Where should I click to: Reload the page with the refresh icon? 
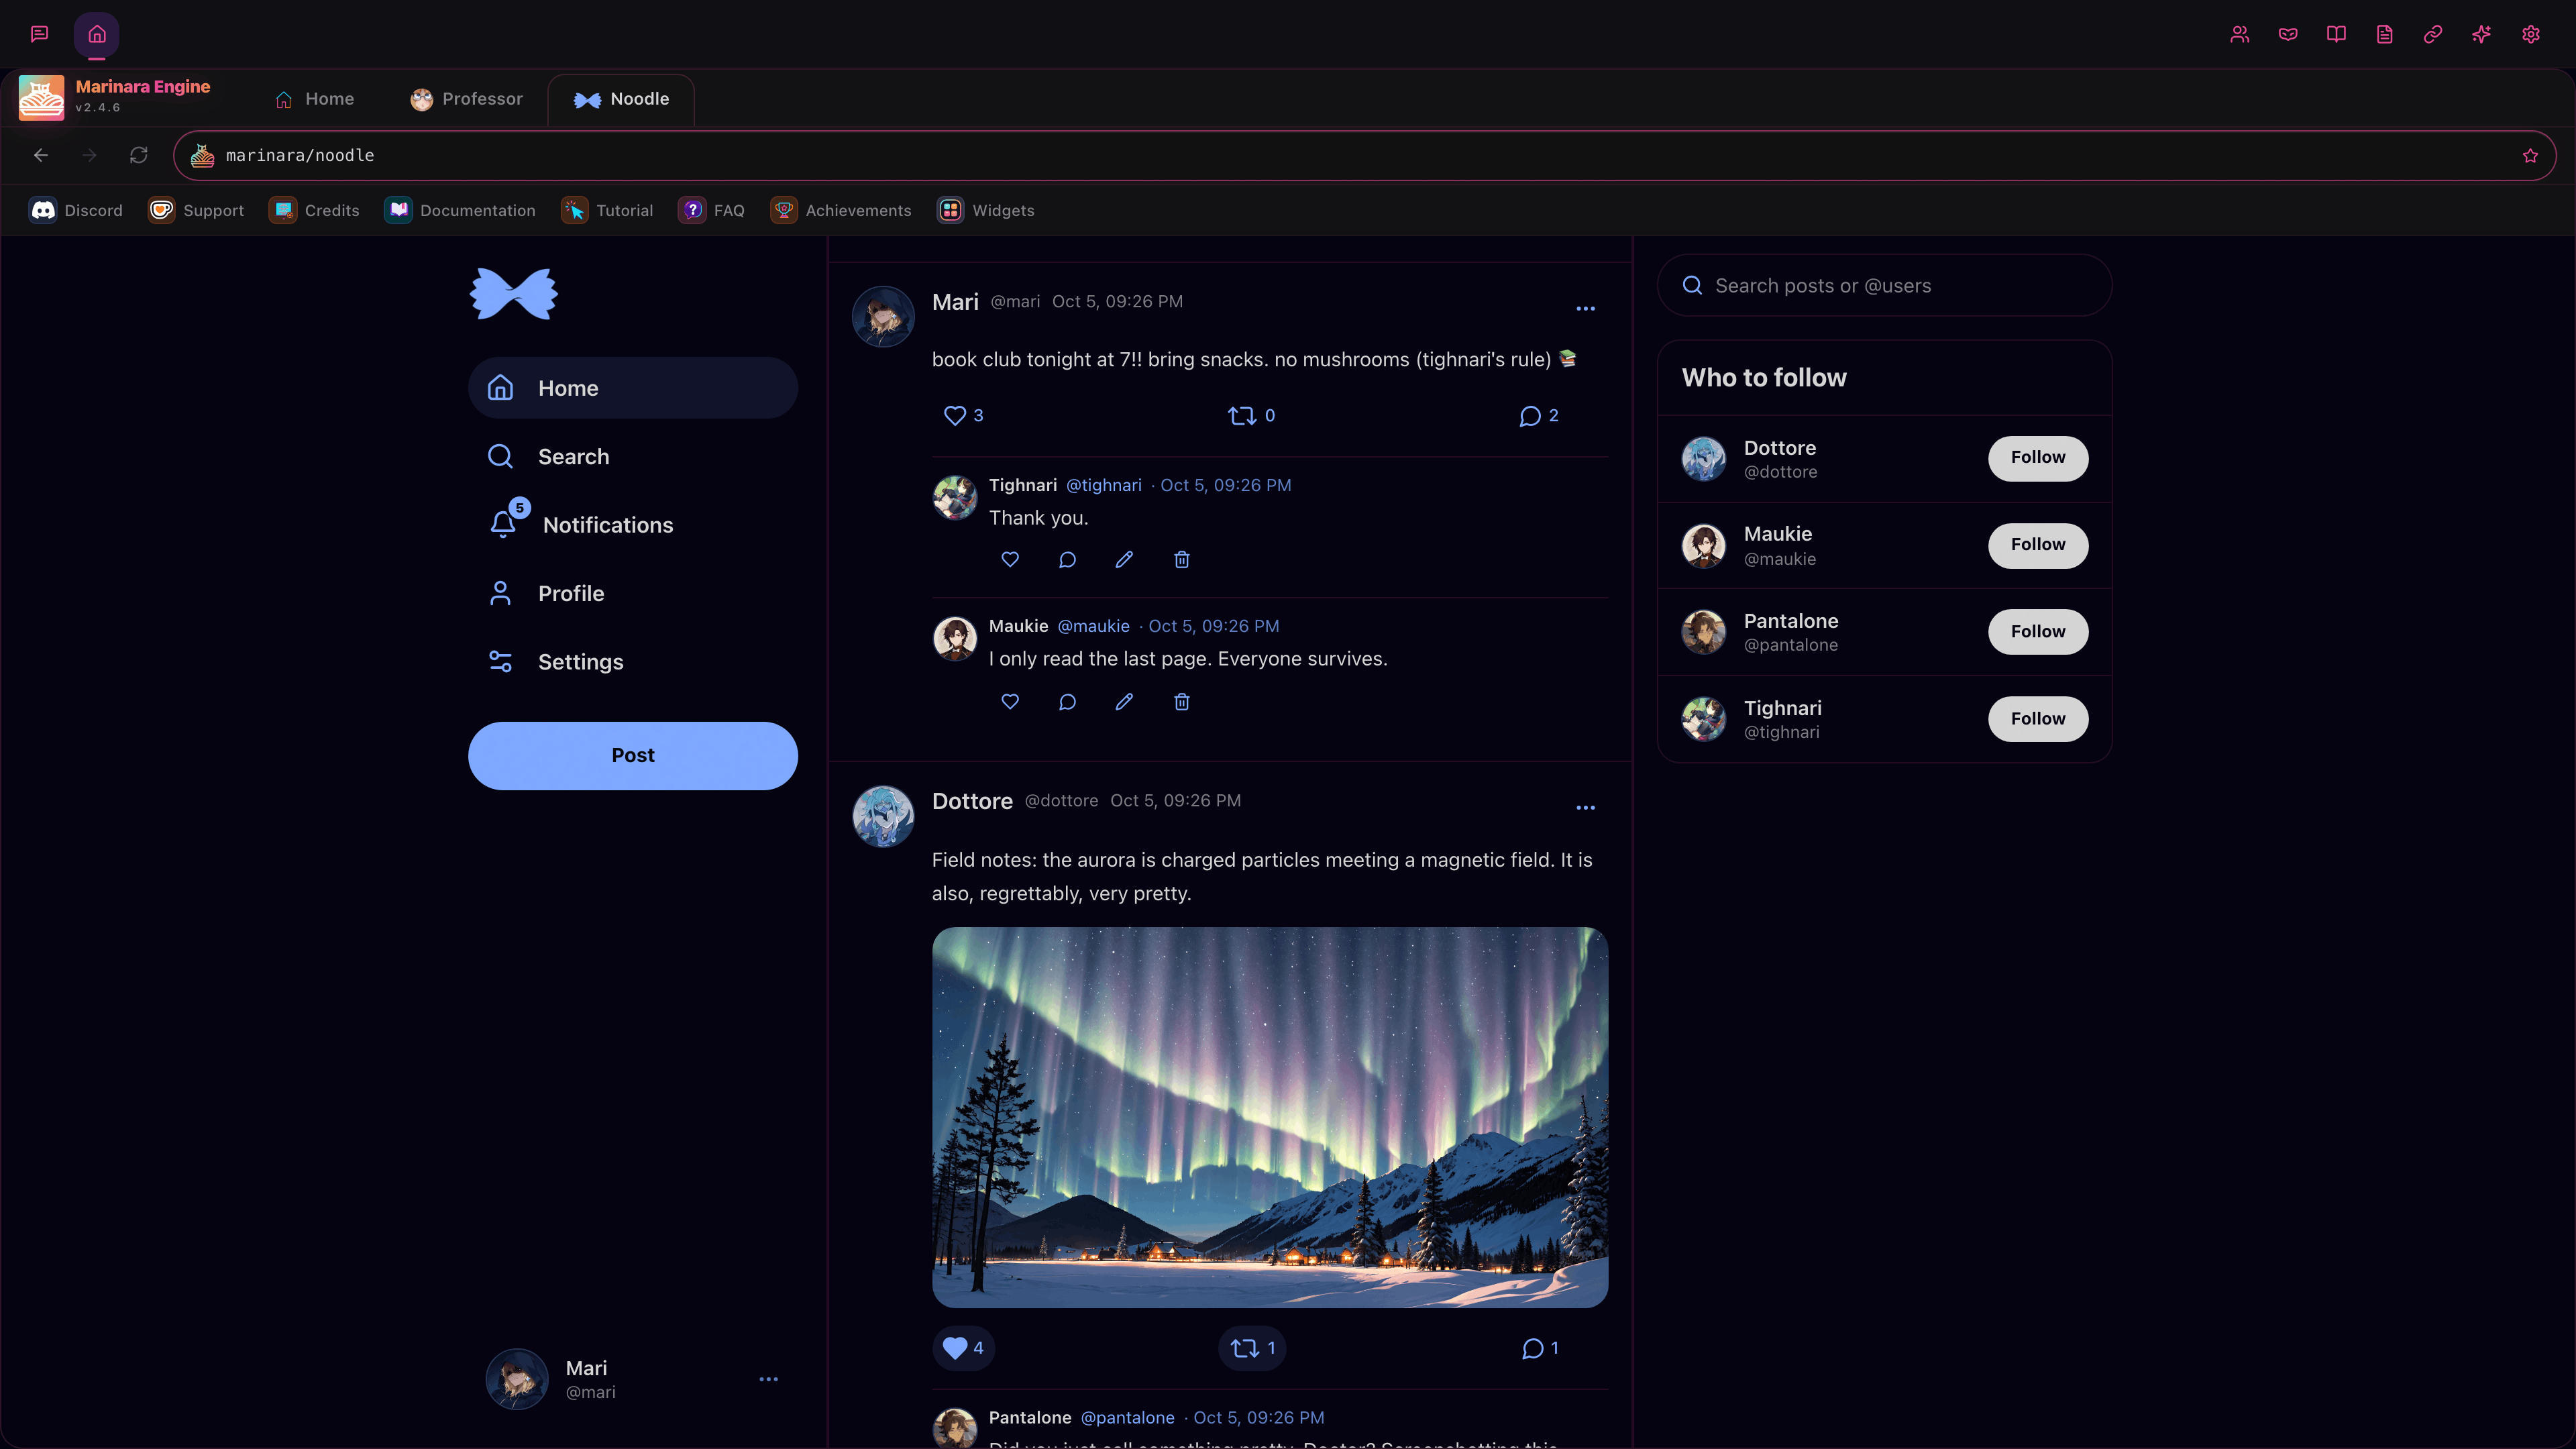point(139,155)
